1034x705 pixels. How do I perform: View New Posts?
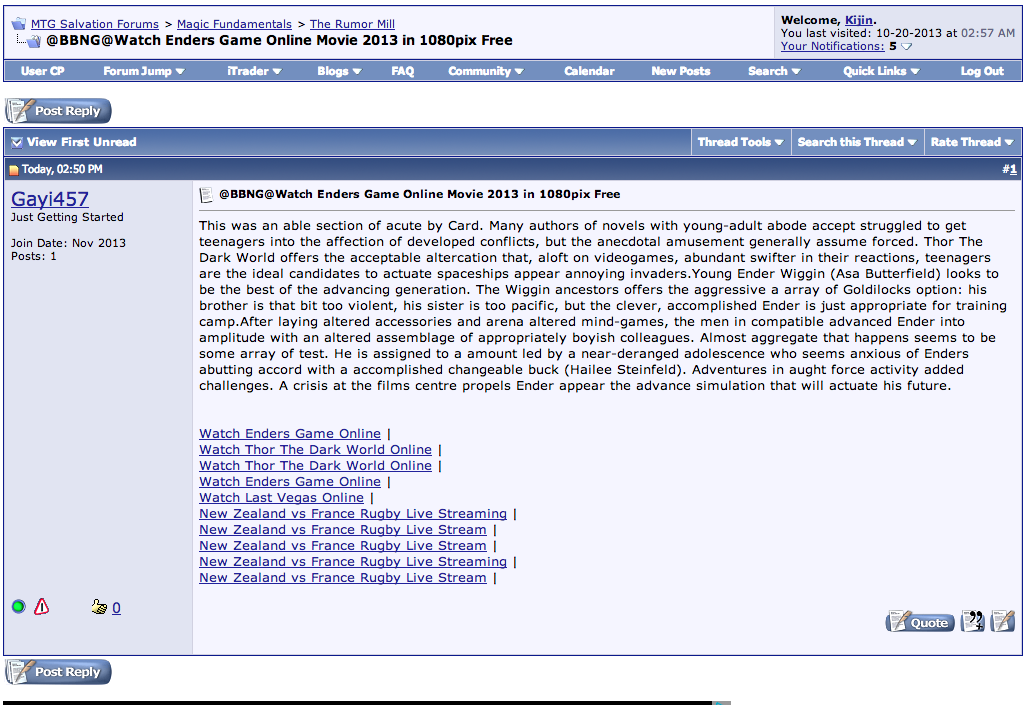click(681, 71)
